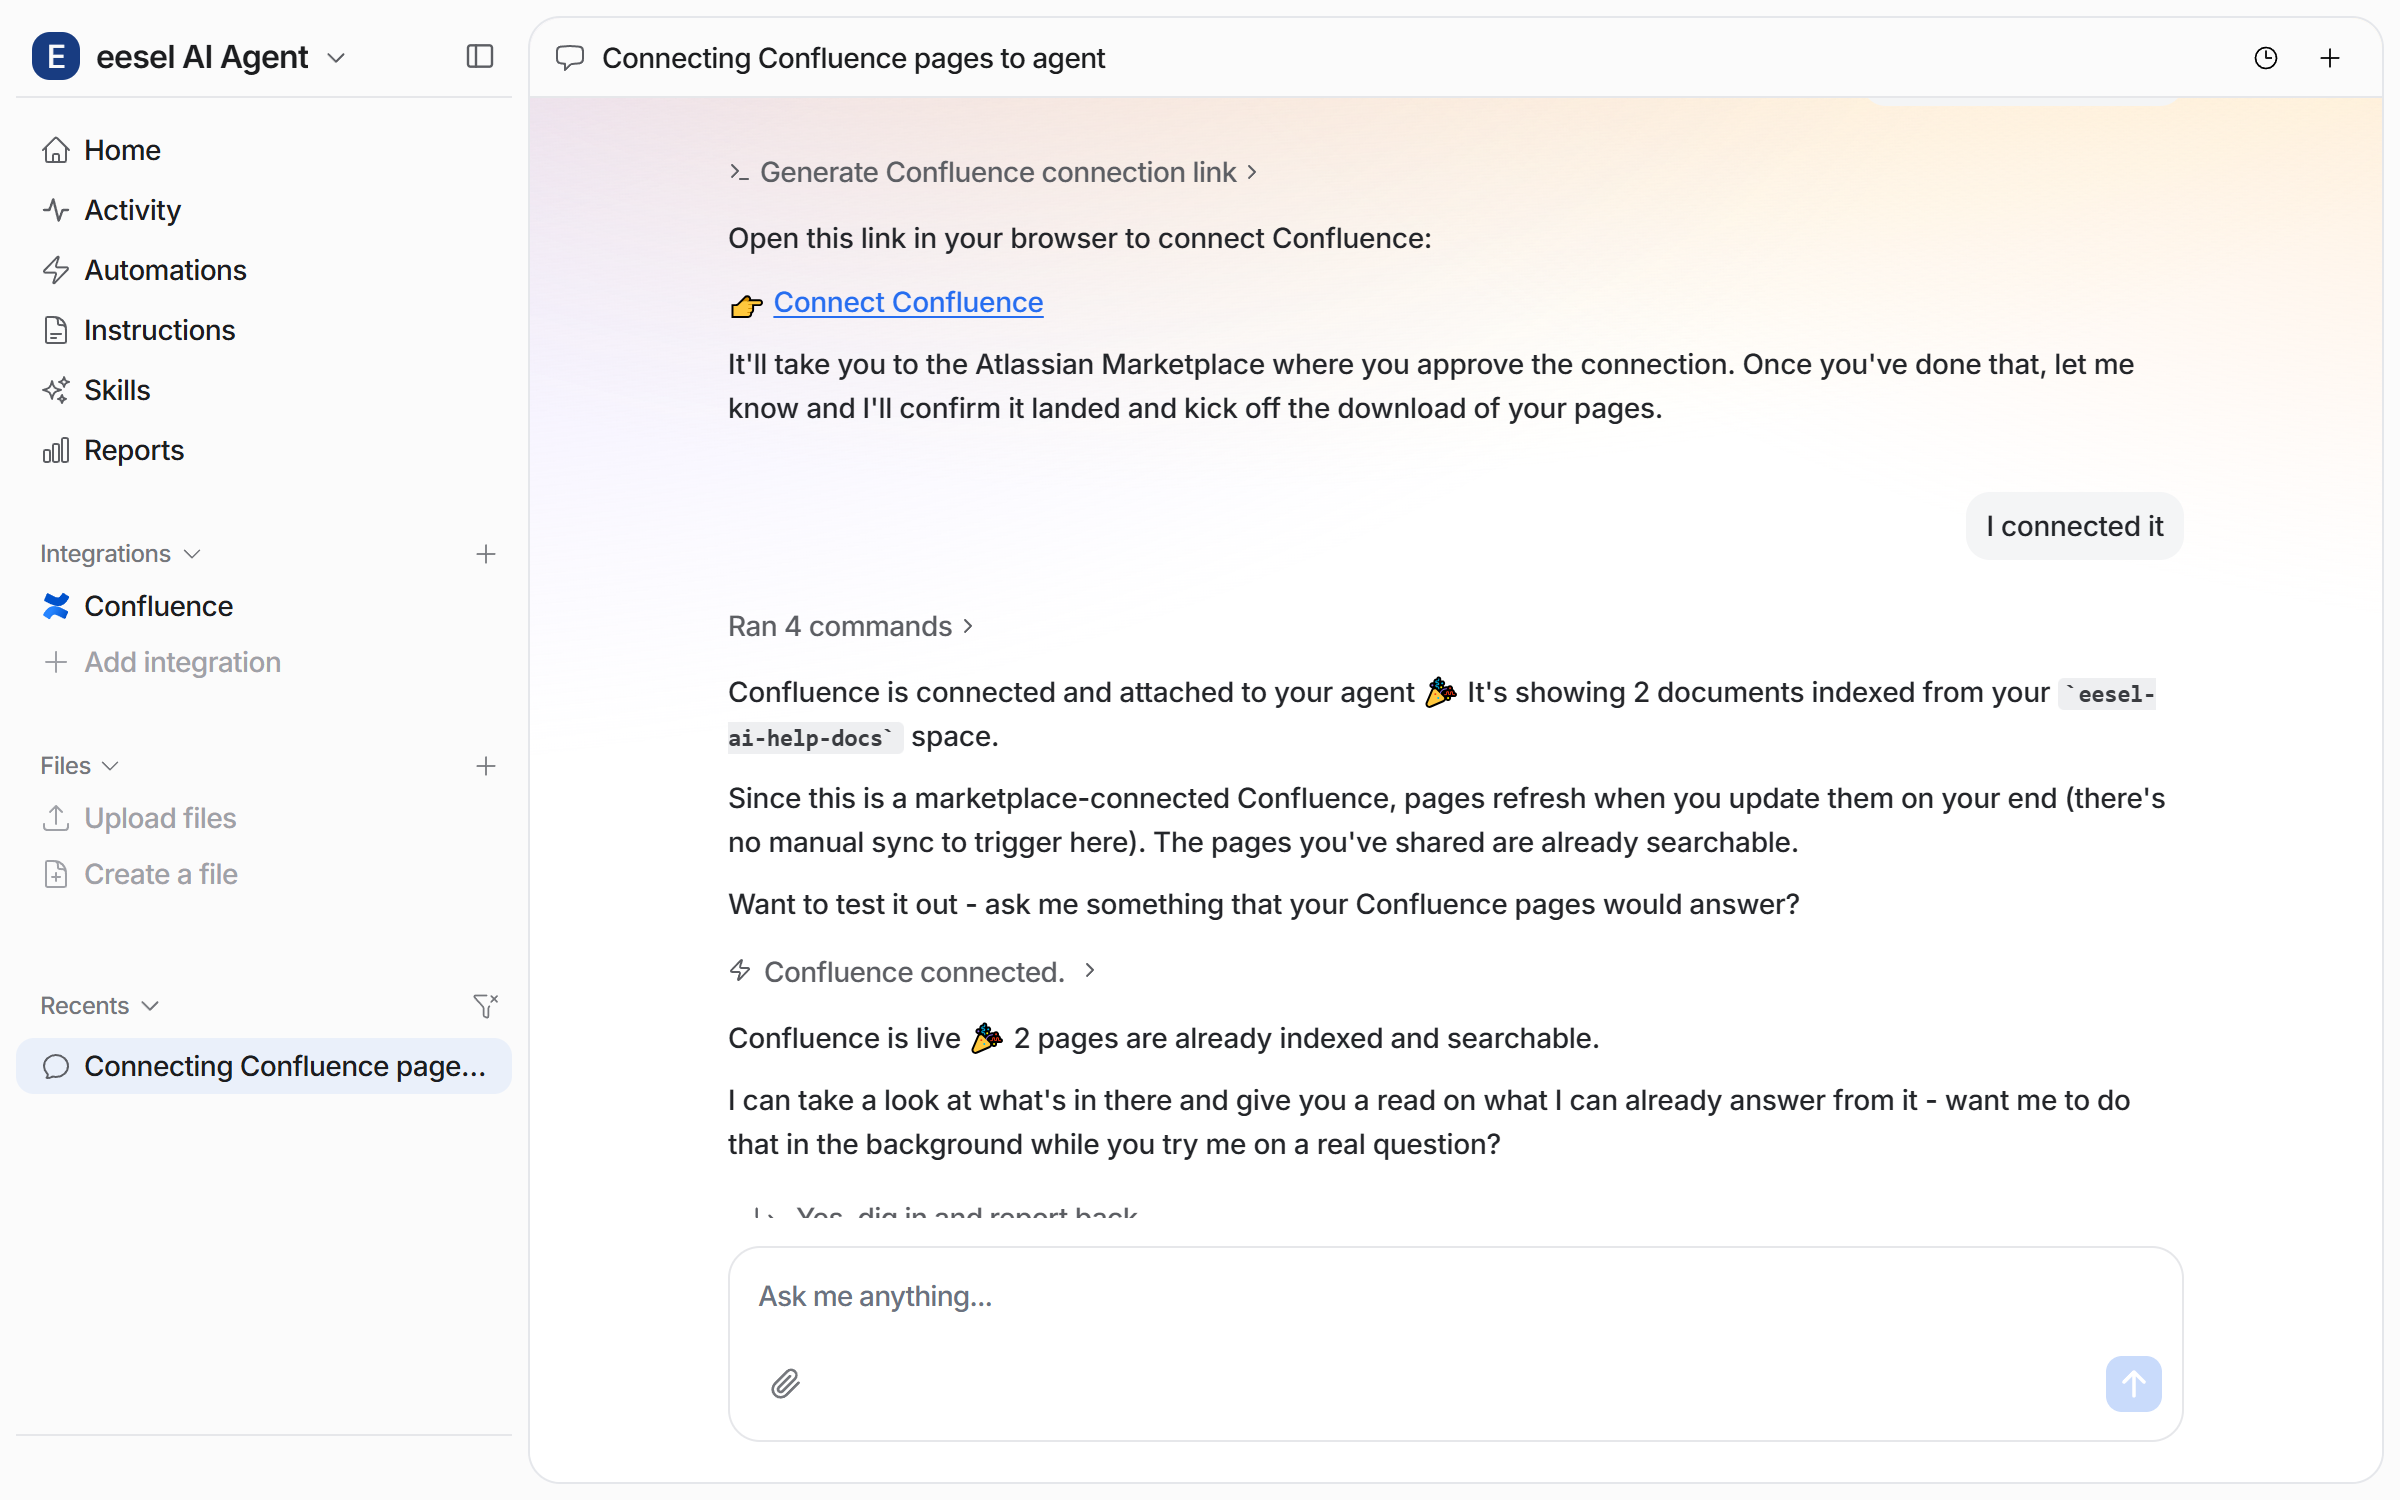This screenshot has width=2400, height=1500.
Task: Collapse the Recents section
Action: (x=100, y=1006)
